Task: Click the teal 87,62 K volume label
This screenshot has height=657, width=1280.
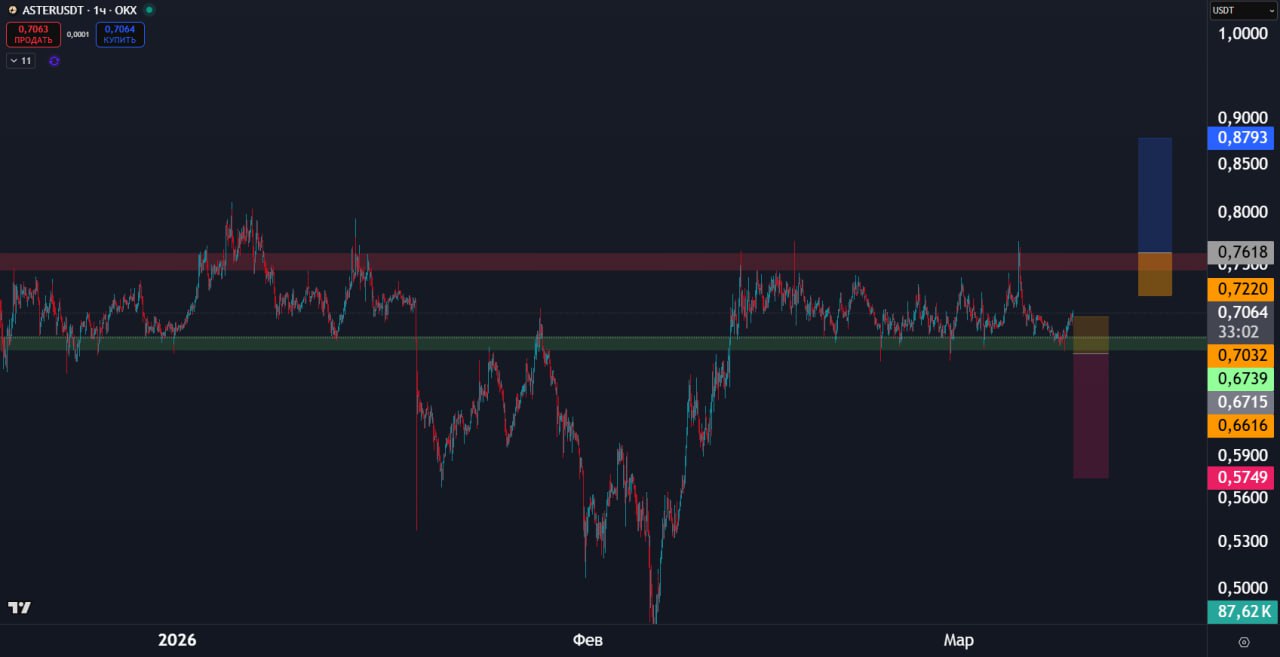Action: pyautogui.click(x=1241, y=611)
